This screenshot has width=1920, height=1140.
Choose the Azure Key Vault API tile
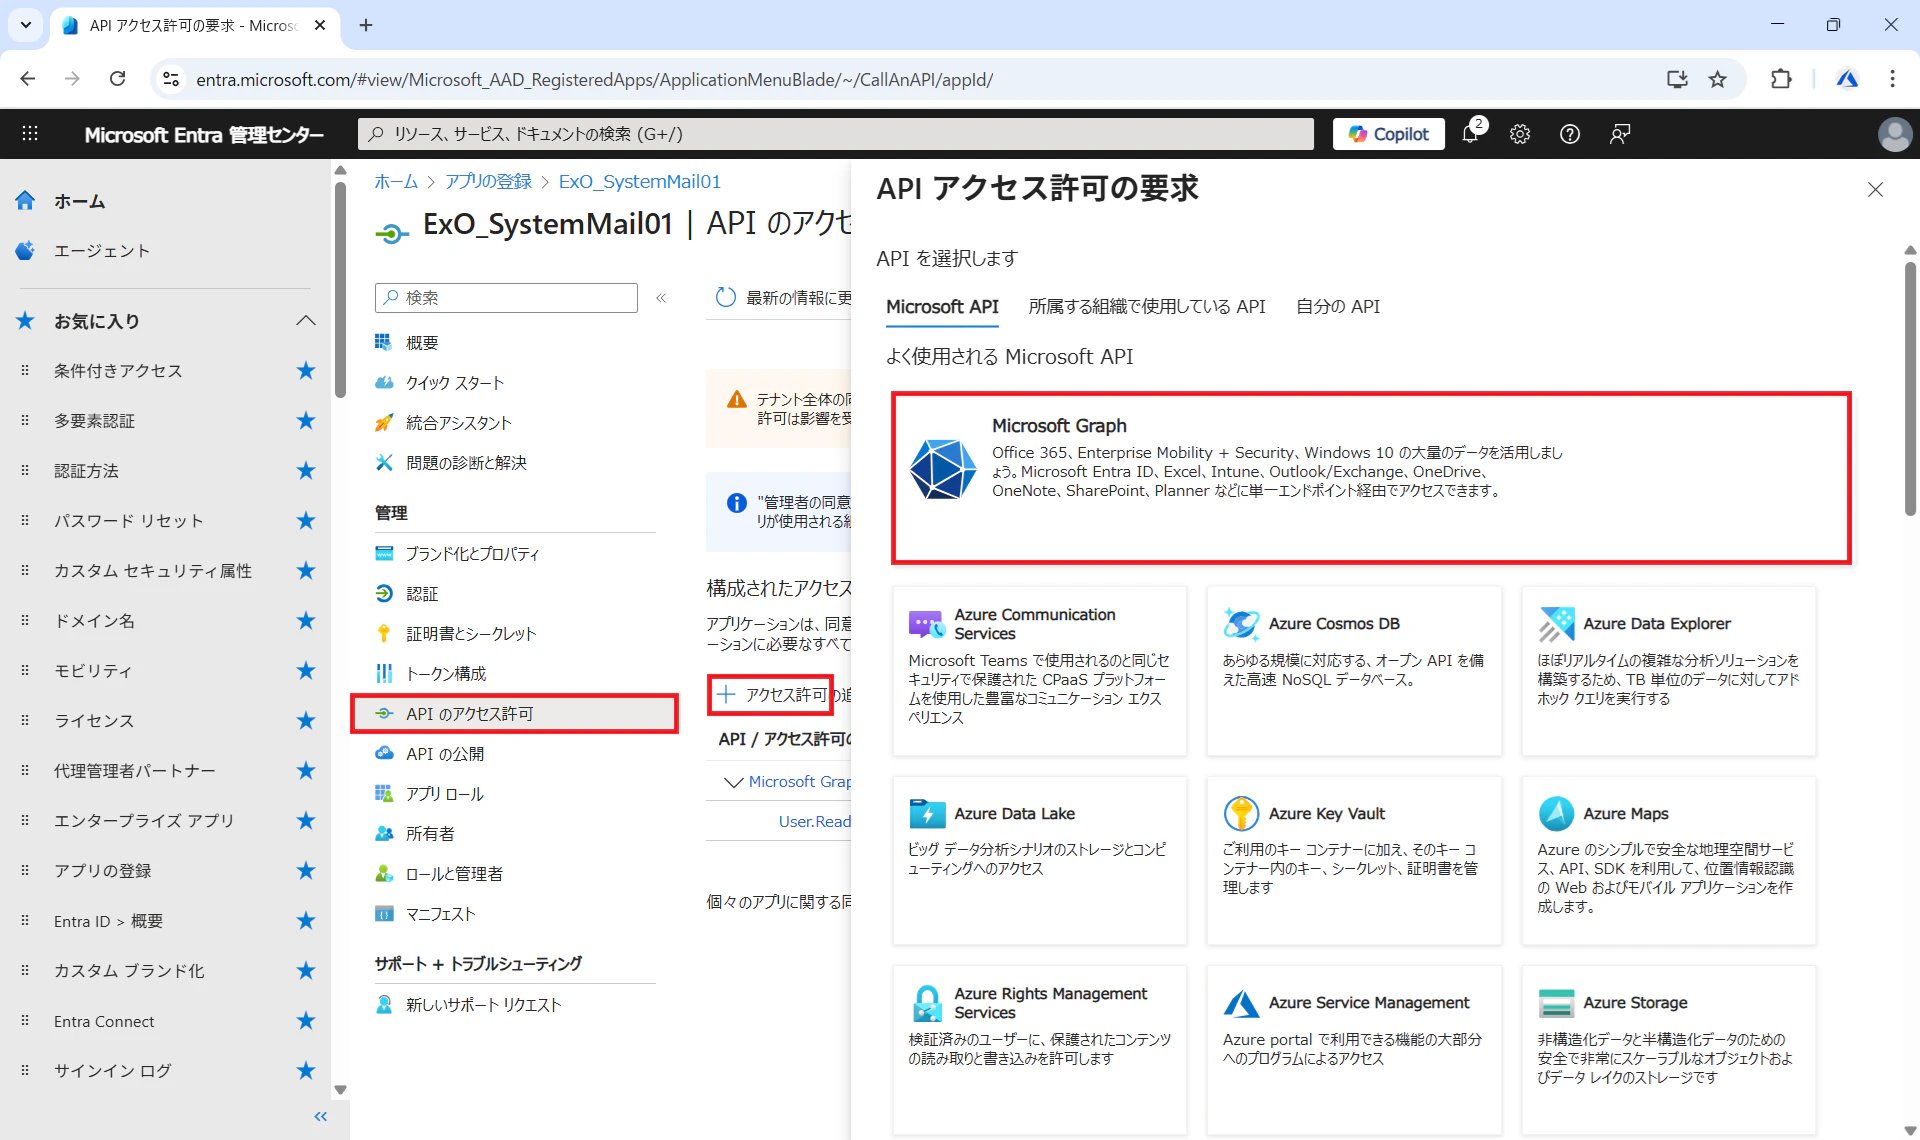1353,860
